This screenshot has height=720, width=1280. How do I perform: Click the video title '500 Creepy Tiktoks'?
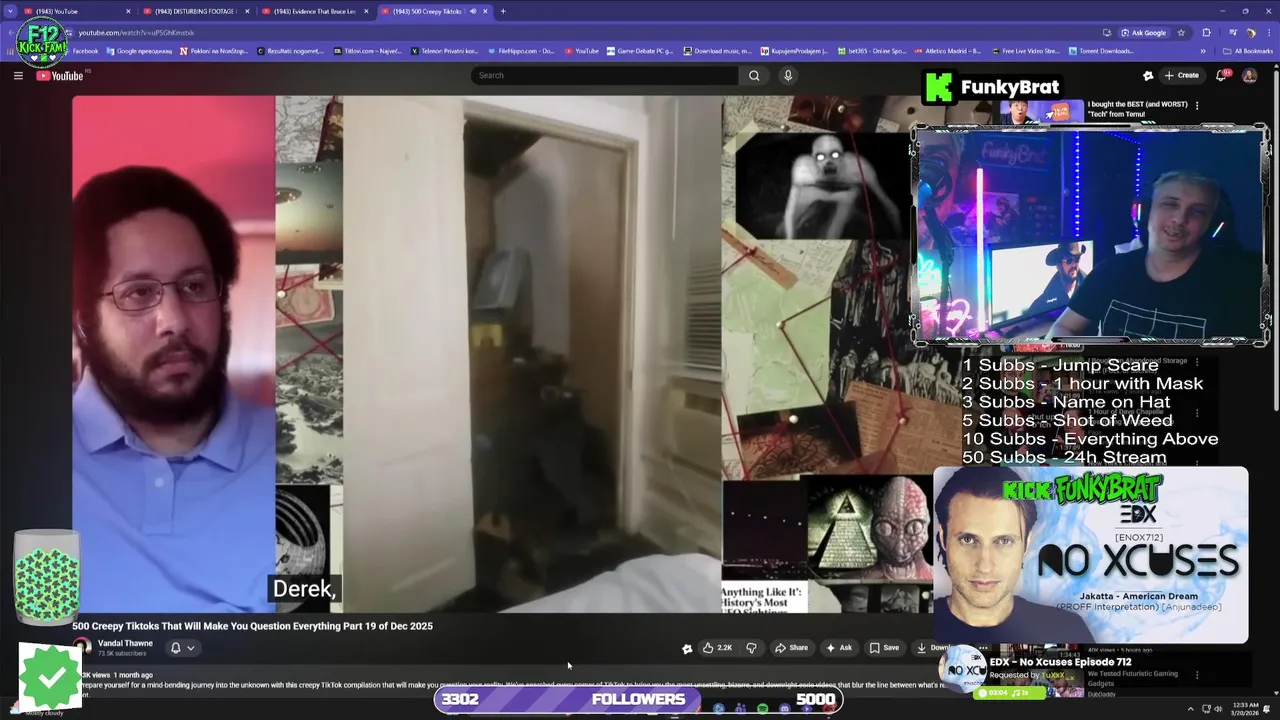[x=252, y=626]
